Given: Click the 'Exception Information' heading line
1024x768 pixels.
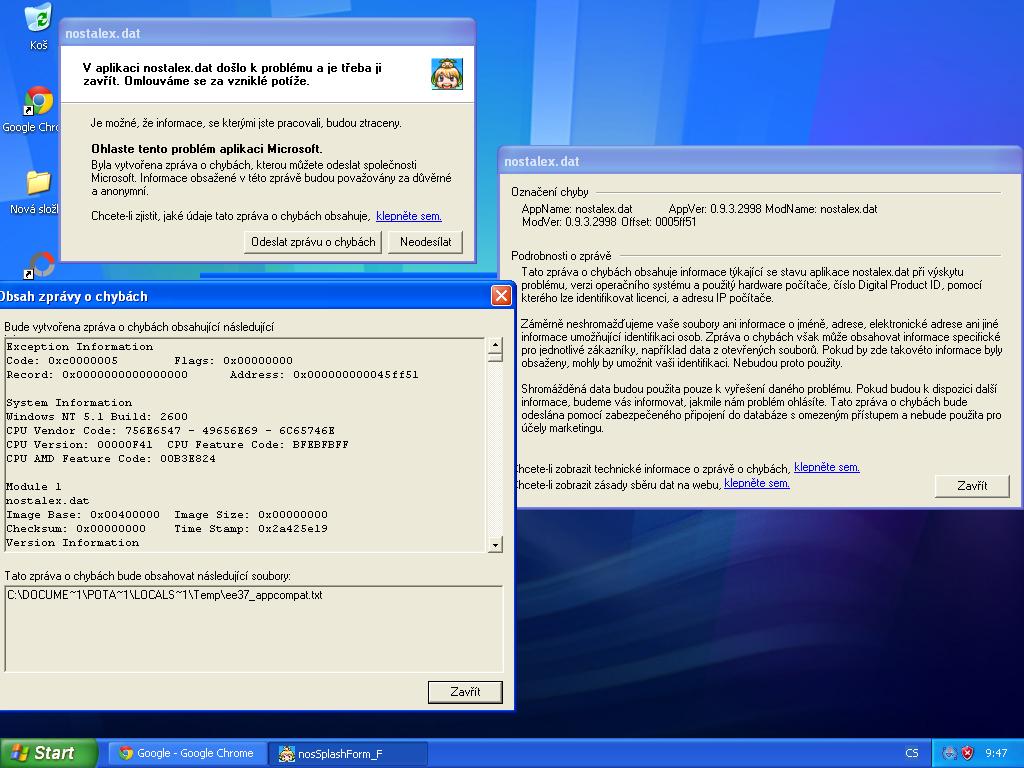Looking at the screenshot, I should [x=80, y=347].
